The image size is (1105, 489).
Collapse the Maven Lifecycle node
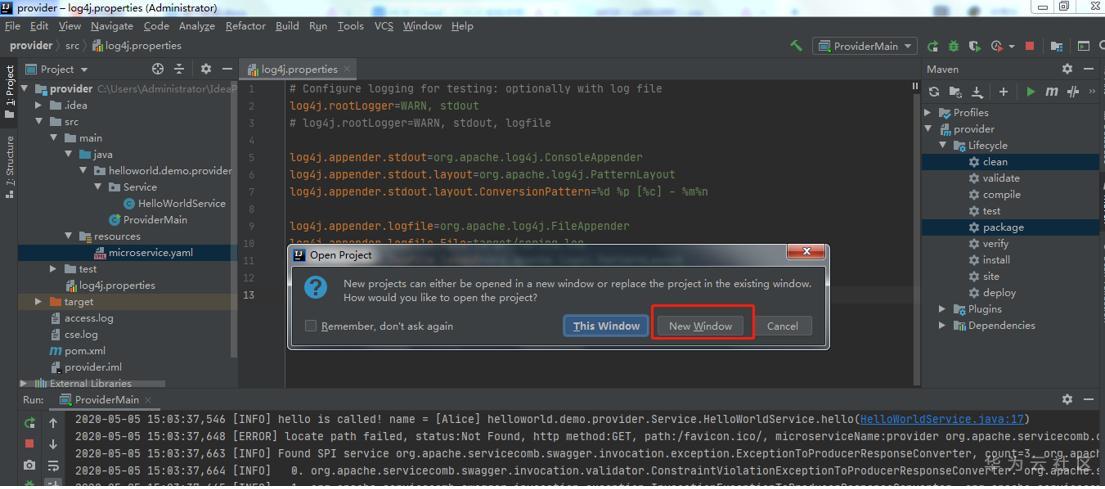point(943,145)
